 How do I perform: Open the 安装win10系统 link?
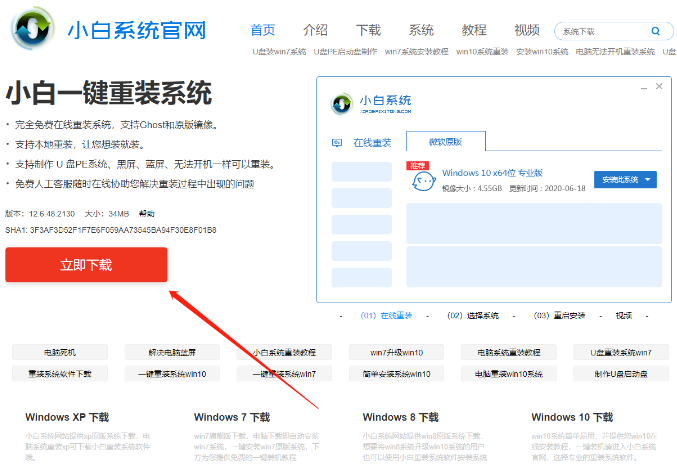[x=542, y=52]
